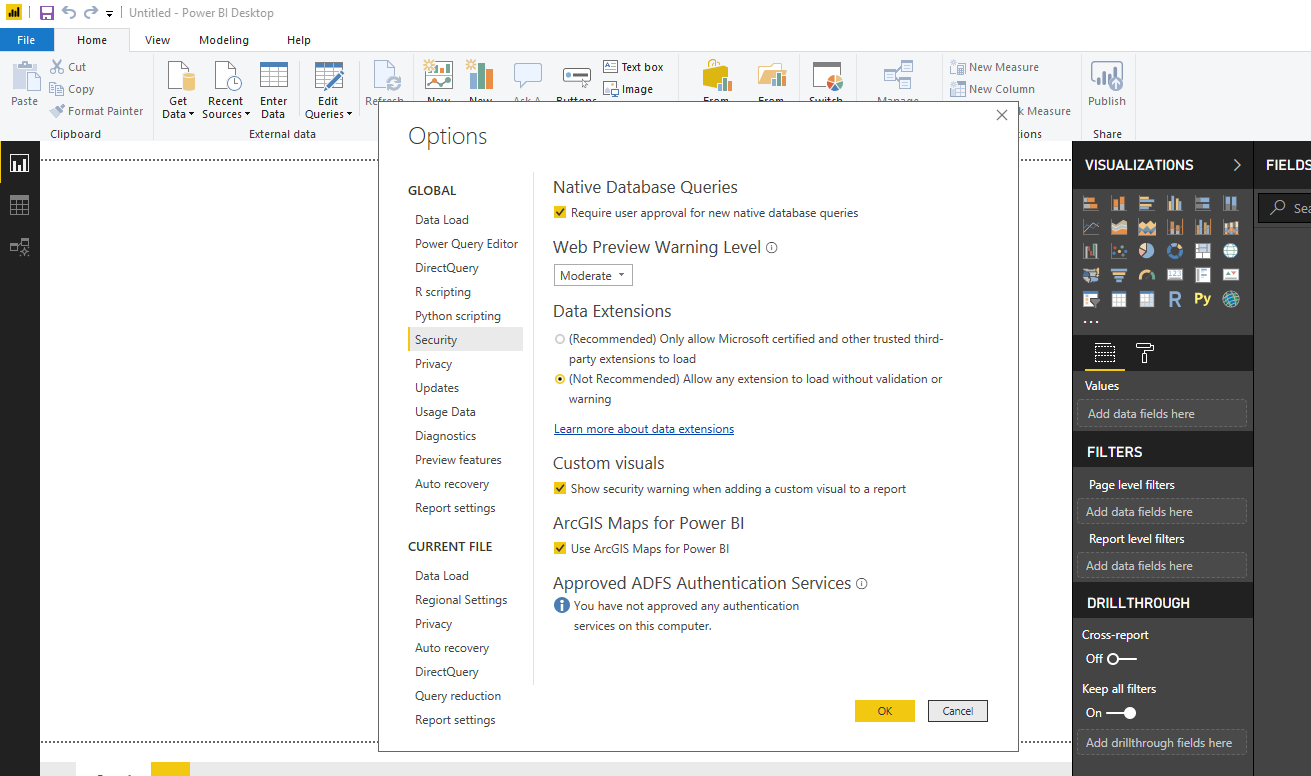The height and width of the screenshot is (776, 1311).
Task: Click OK in the Options dialog
Action: coord(885,711)
